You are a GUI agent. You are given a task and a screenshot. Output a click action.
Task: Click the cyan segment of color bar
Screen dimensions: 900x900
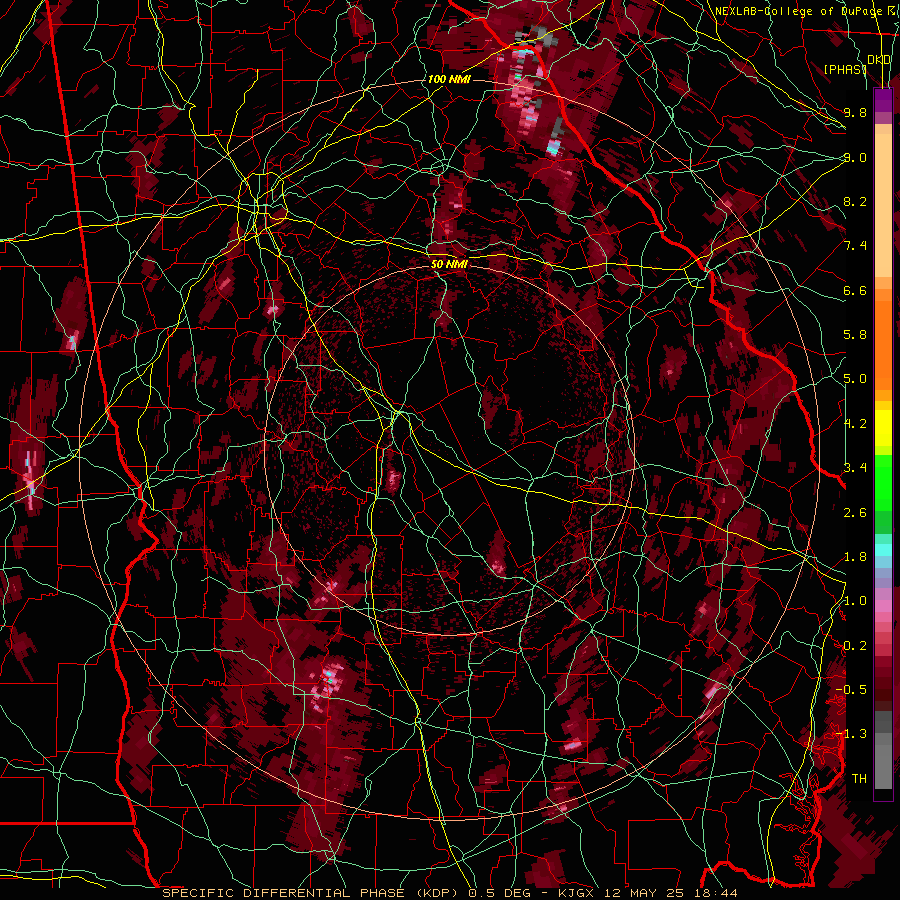[x=883, y=550]
